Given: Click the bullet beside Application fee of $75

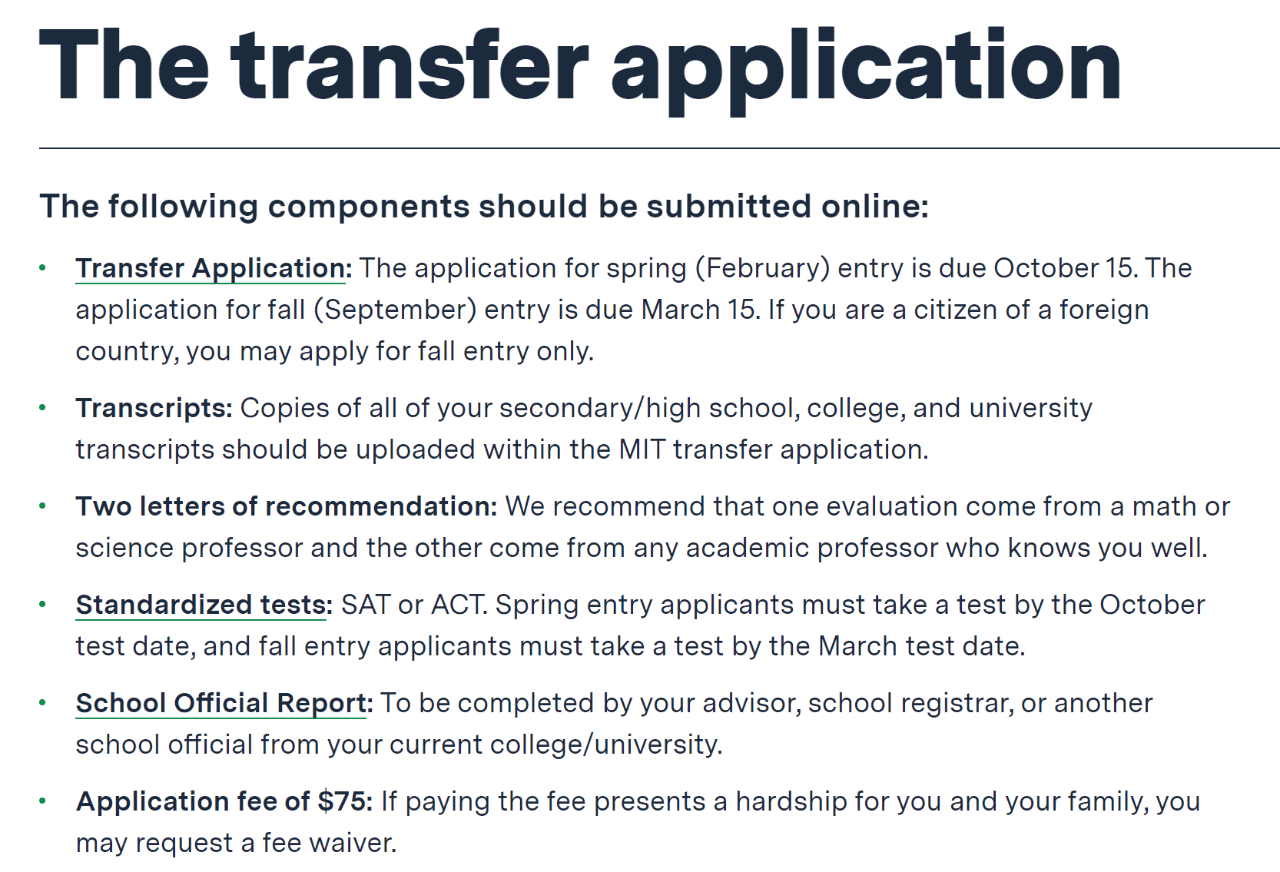Looking at the screenshot, I should [42, 800].
